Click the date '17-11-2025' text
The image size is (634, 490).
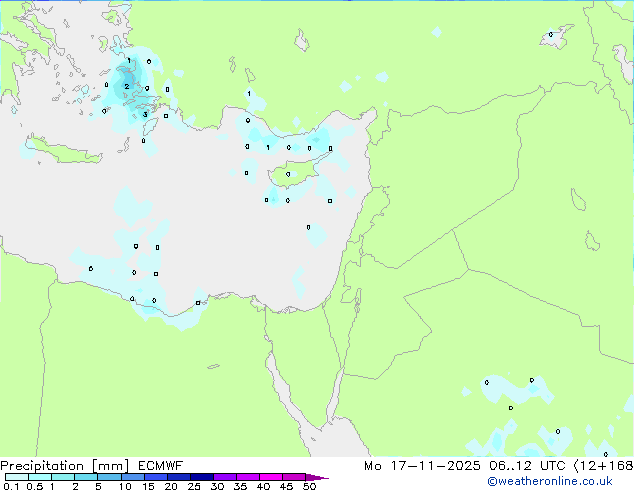point(435,466)
